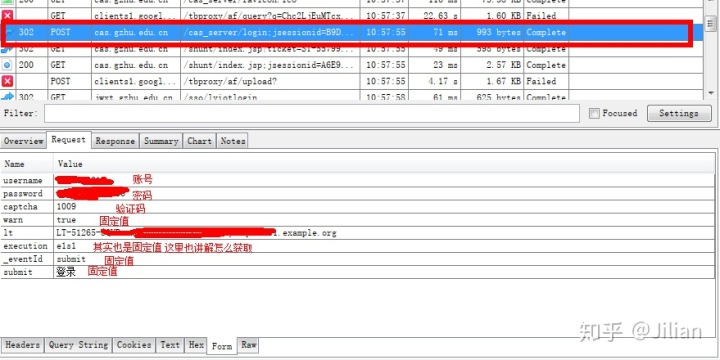Viewport: 720px width, 360px height.
Task: Switch to the Query String view
Action: point(79,344)
